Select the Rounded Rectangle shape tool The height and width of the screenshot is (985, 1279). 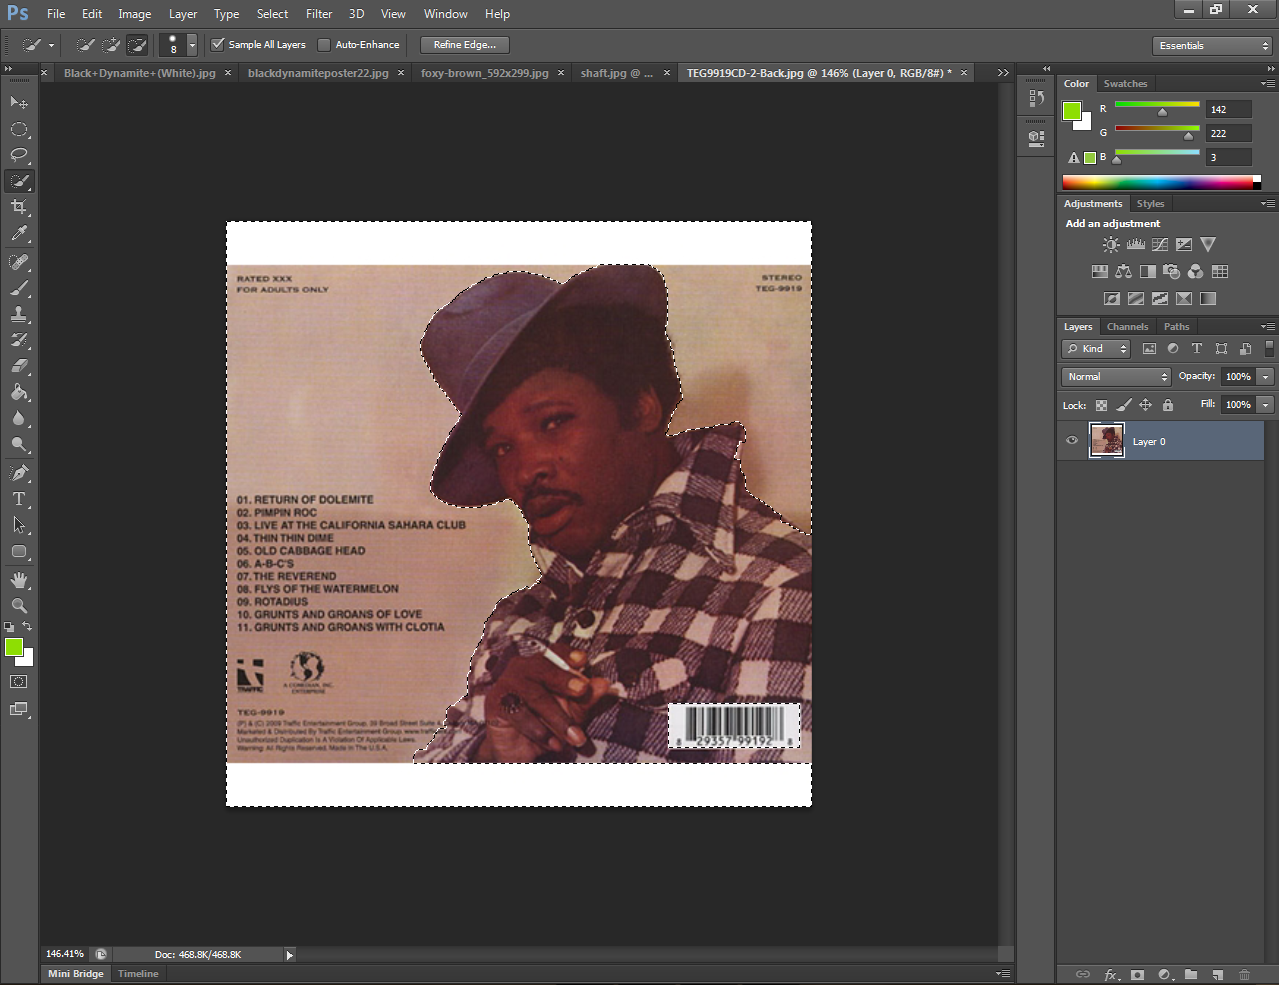tap(19, 551)
